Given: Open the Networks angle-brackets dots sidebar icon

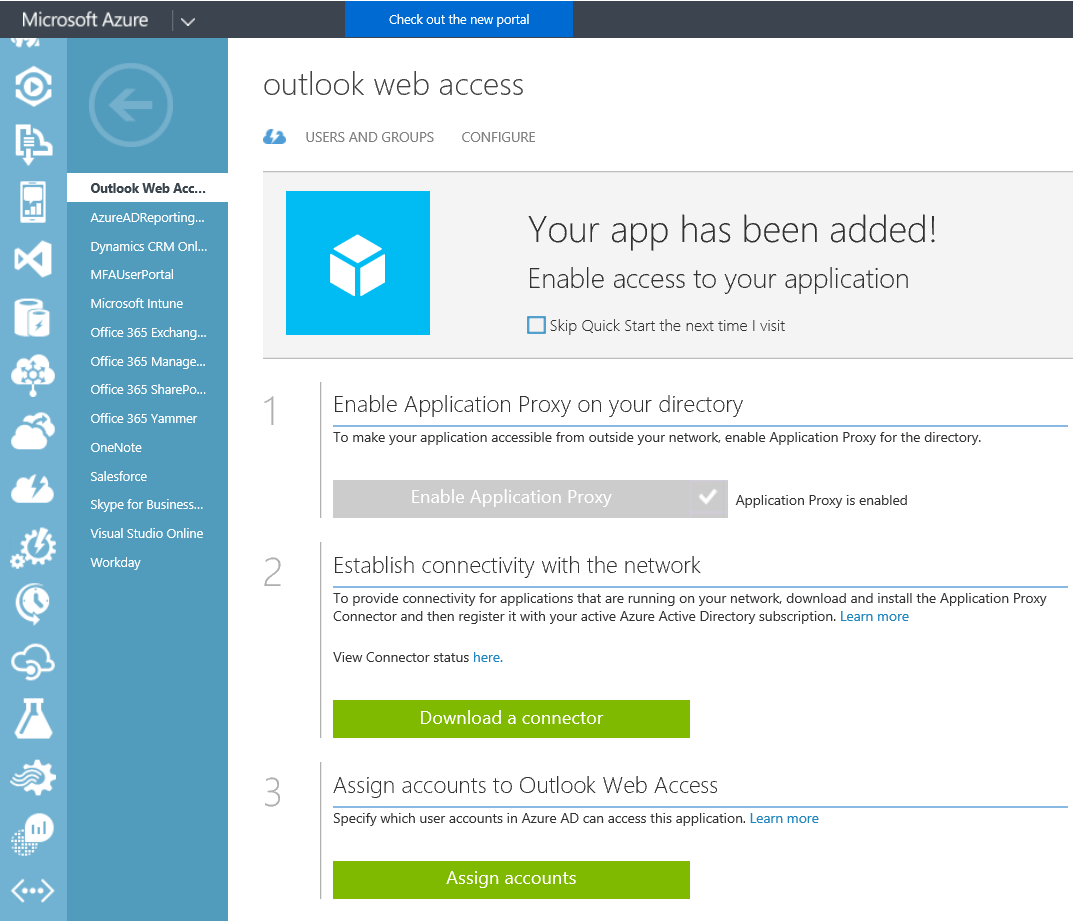Looking at the screenshot, I should pos(33,891).
